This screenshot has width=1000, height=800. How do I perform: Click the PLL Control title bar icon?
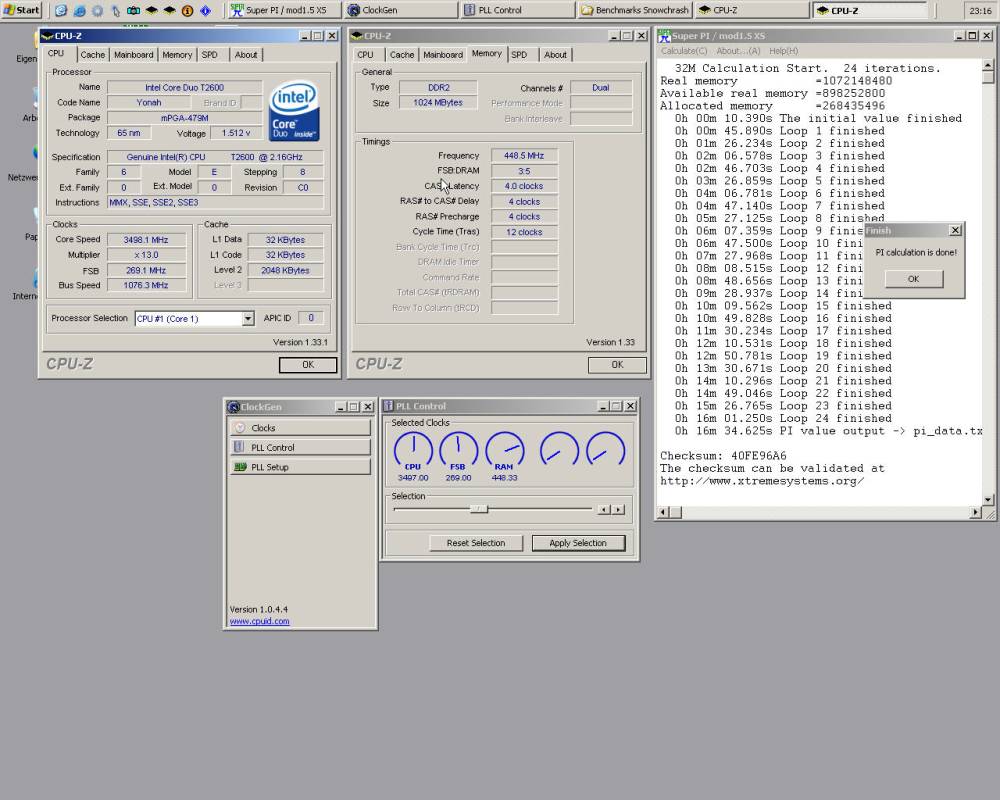[388, 406]
